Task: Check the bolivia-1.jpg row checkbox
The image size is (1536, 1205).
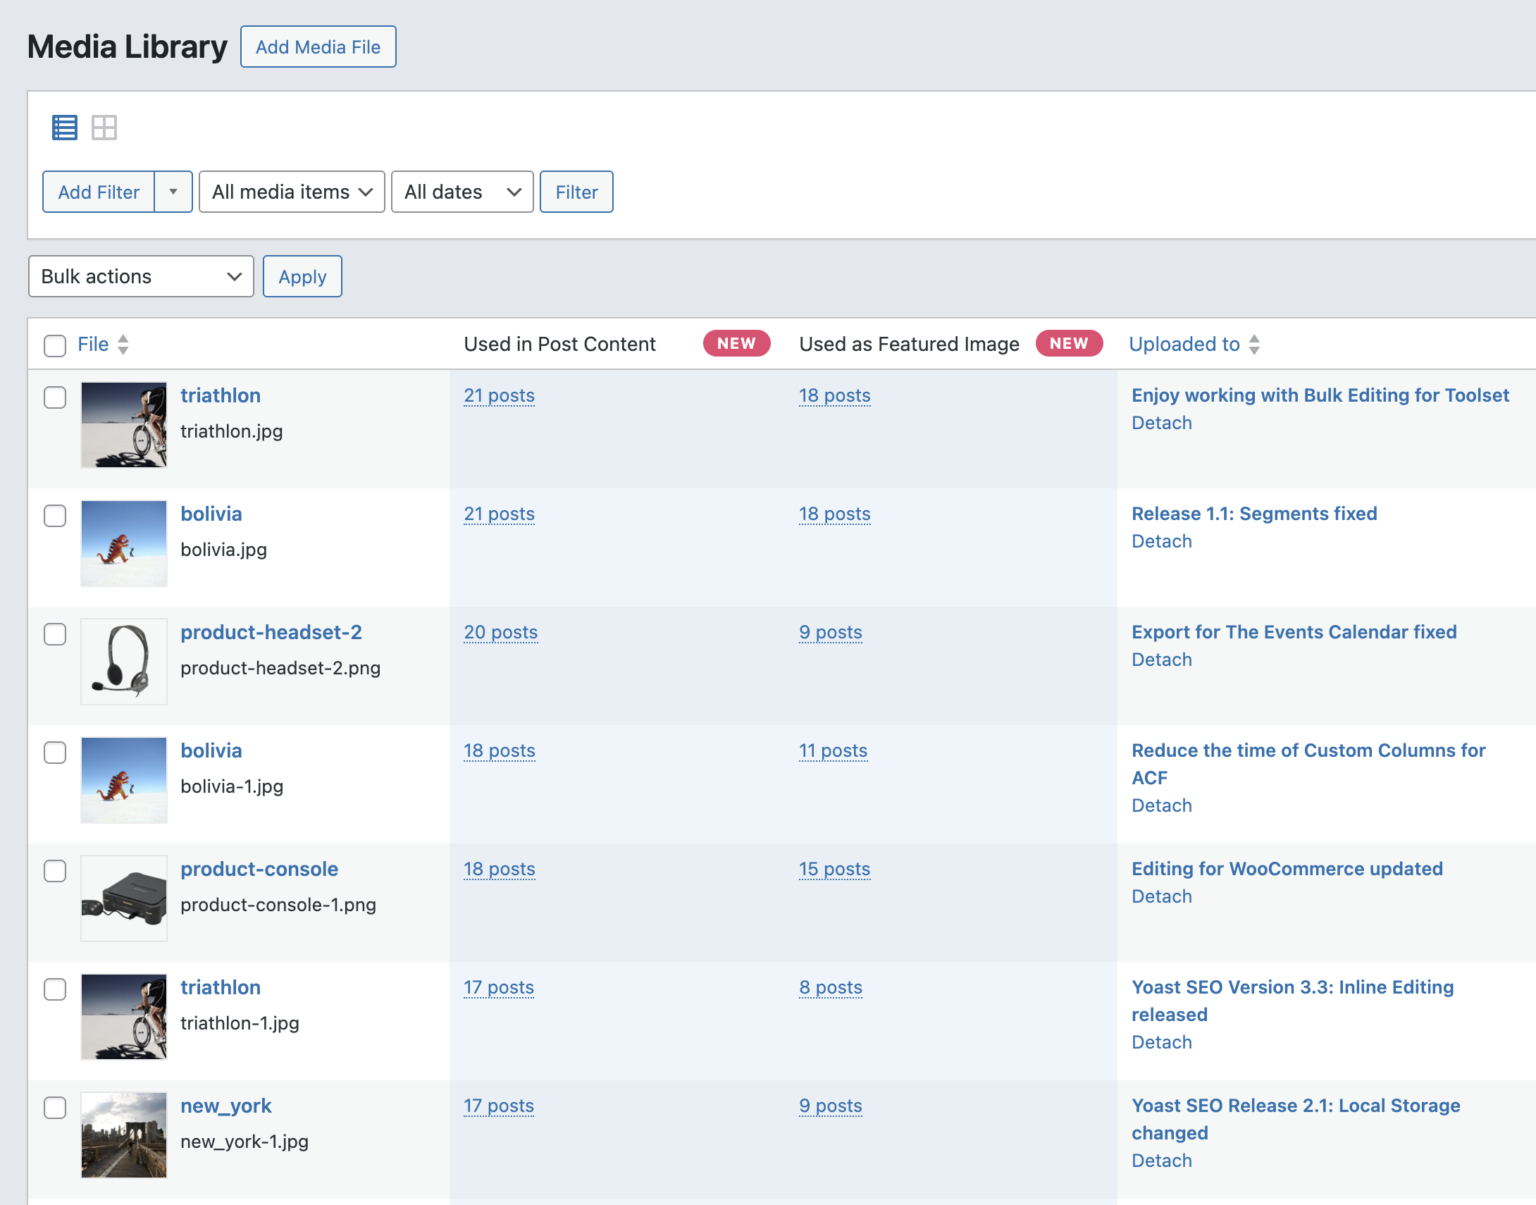Action: [55, 752]
